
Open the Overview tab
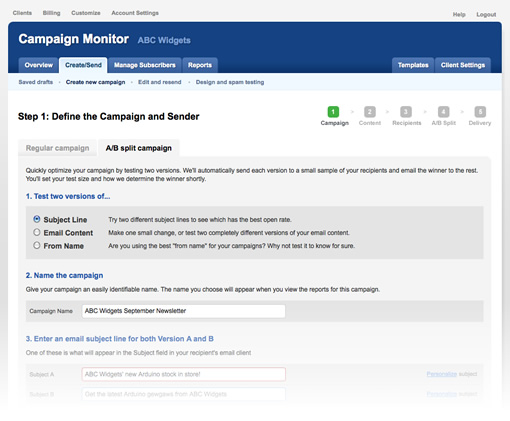pos(39,65)
